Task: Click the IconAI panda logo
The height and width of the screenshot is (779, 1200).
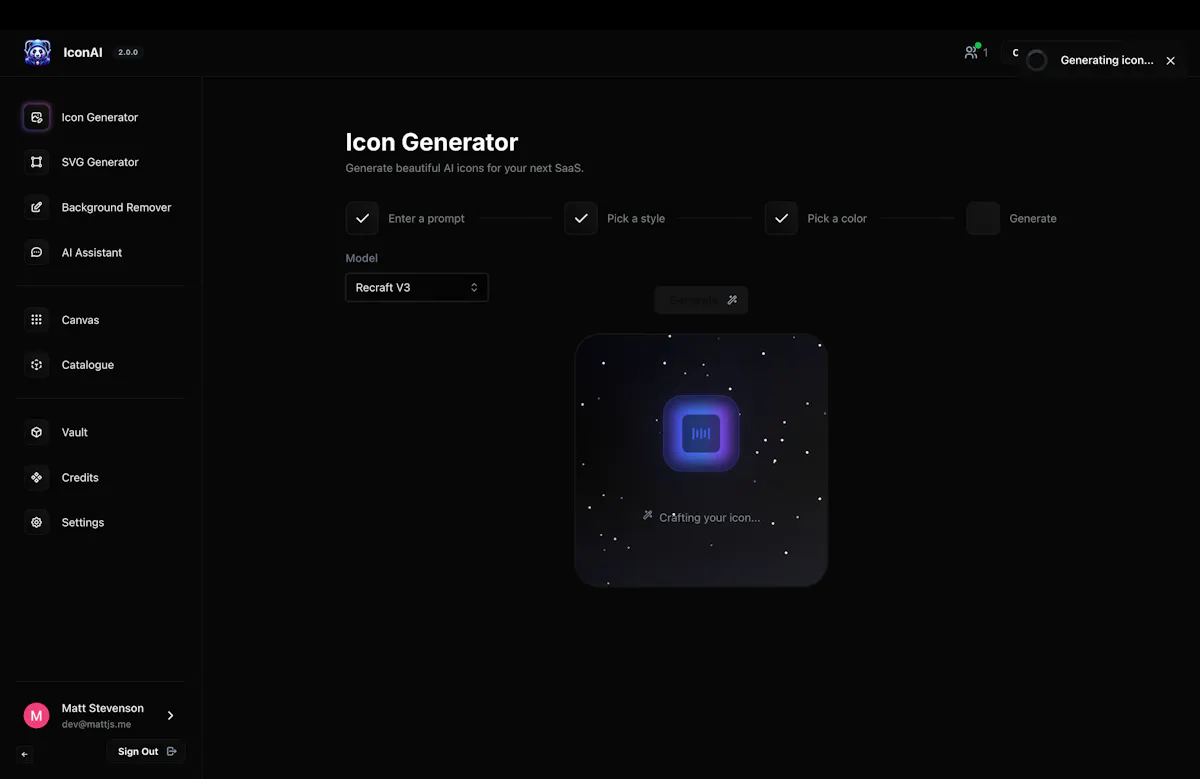Action: (38, 52)
